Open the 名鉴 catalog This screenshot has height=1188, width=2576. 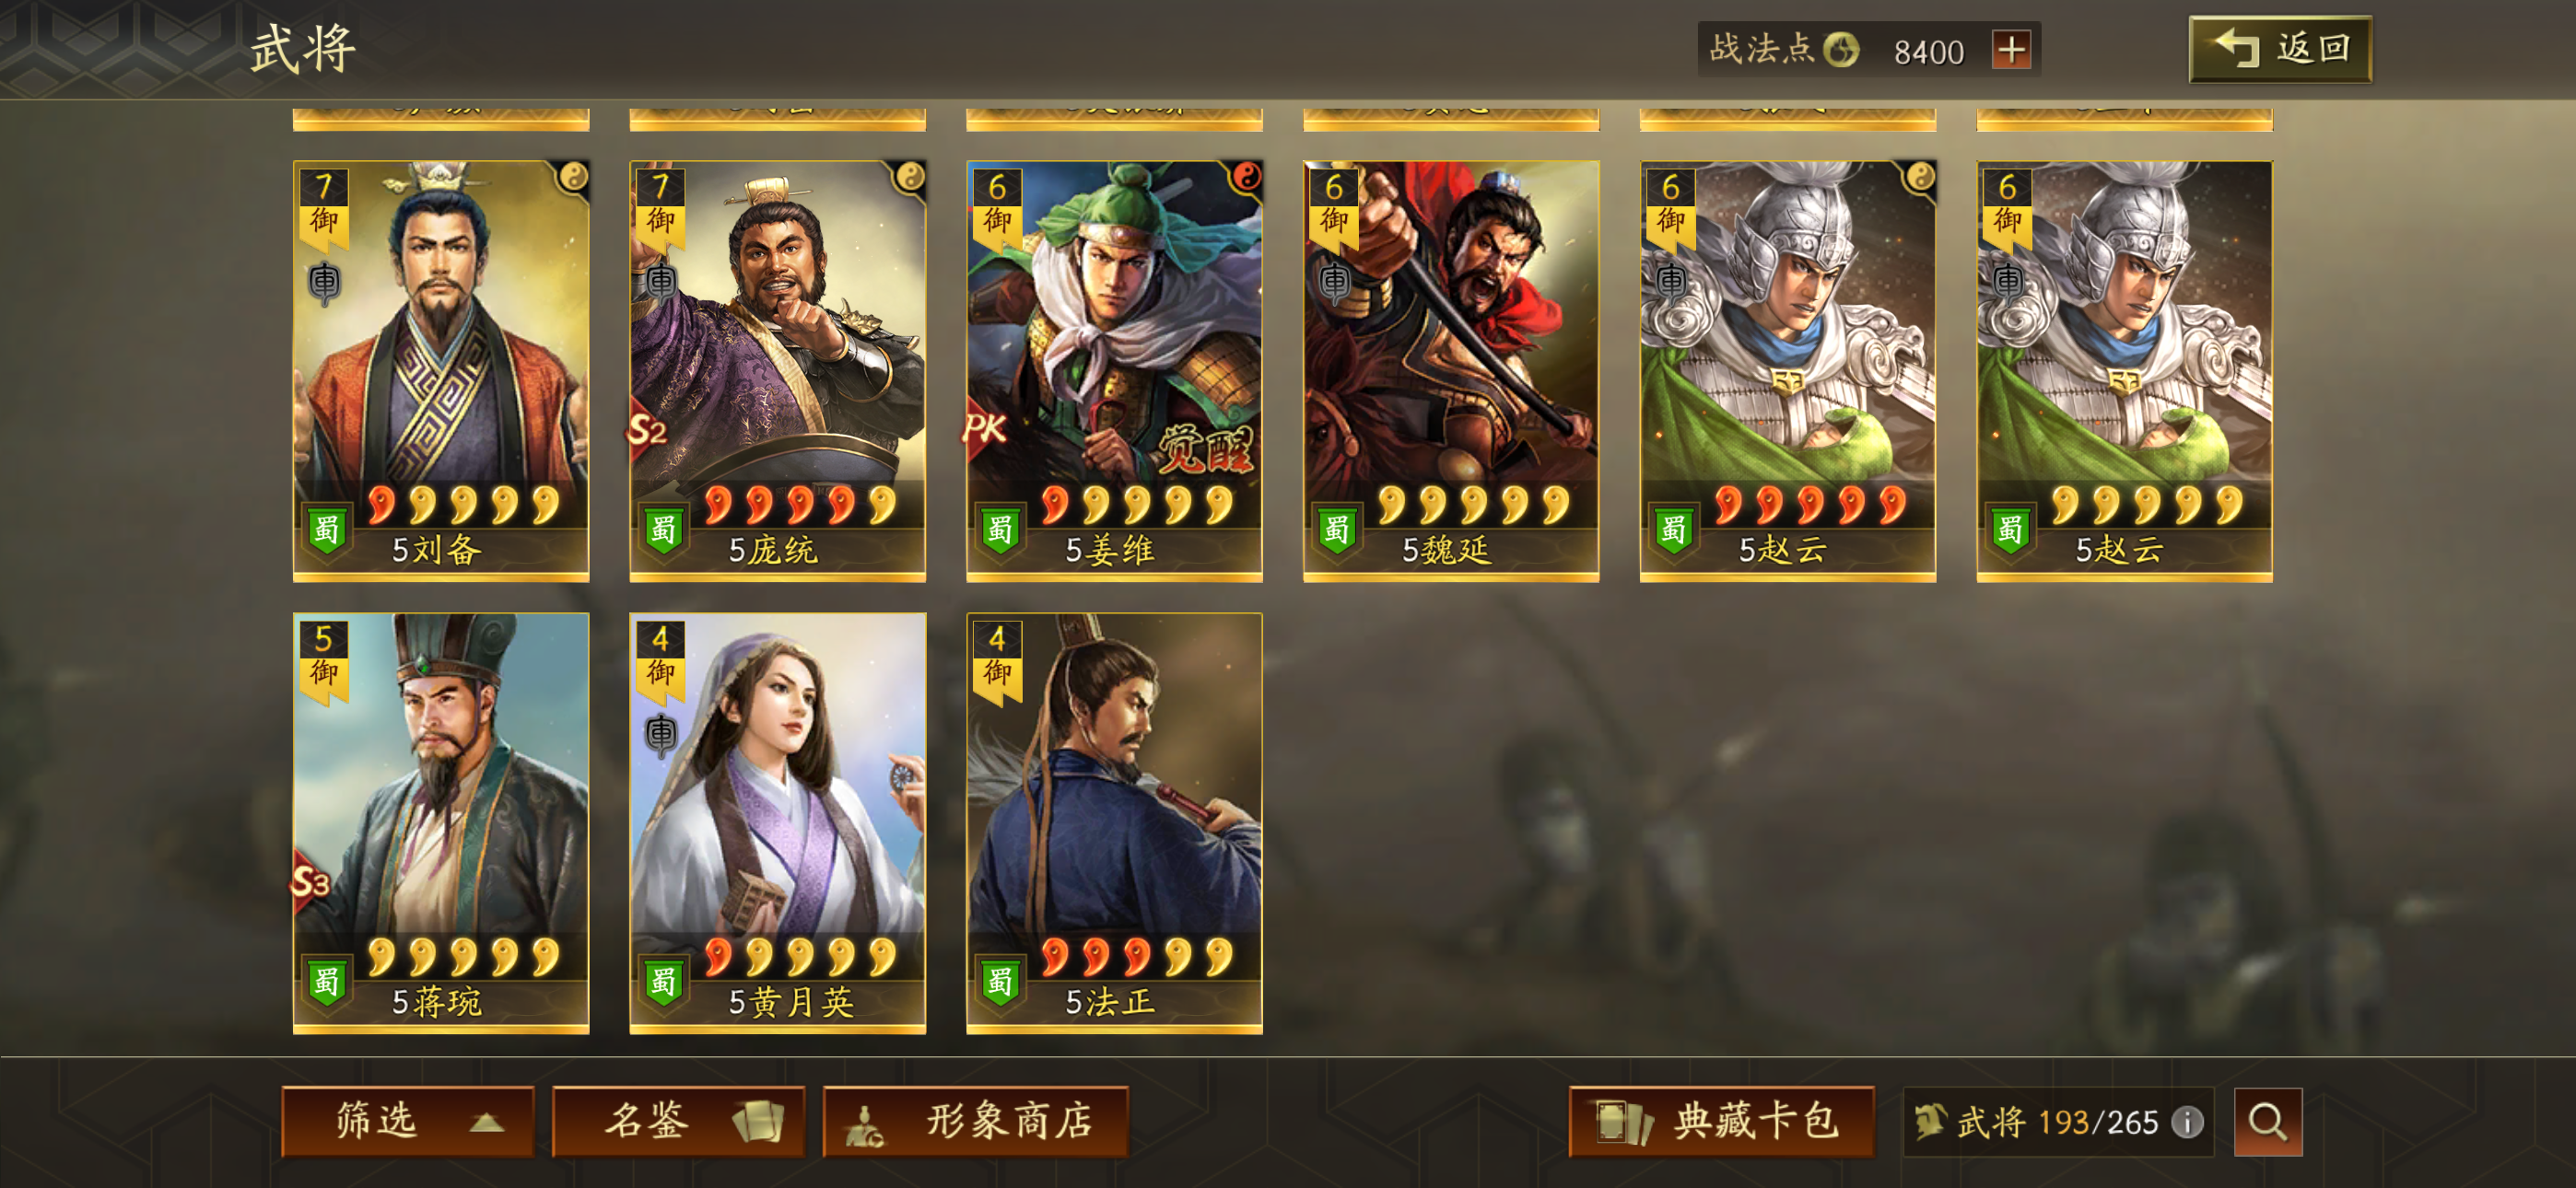pyautogui.click(x=678, y=1121)
